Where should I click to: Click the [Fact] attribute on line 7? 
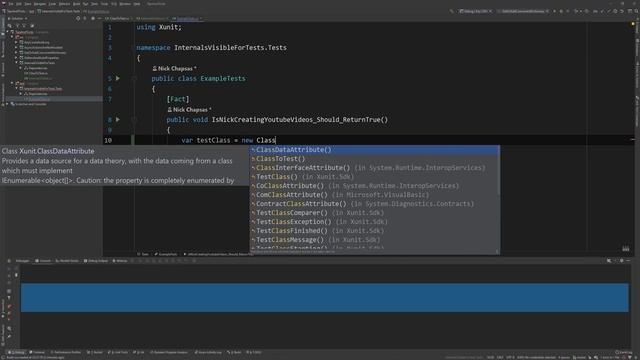178,99
